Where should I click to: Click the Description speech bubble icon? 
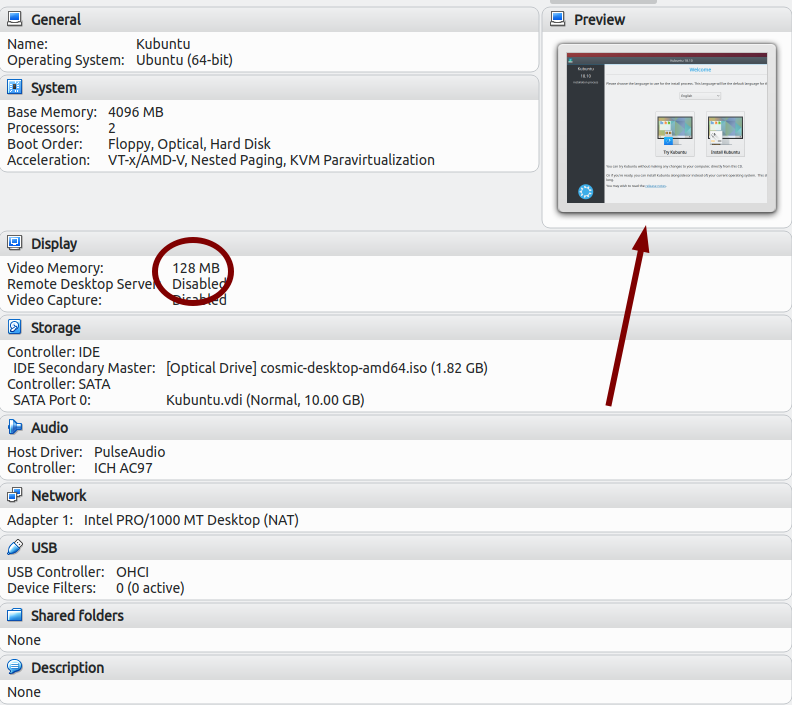[x=15, y=668]
